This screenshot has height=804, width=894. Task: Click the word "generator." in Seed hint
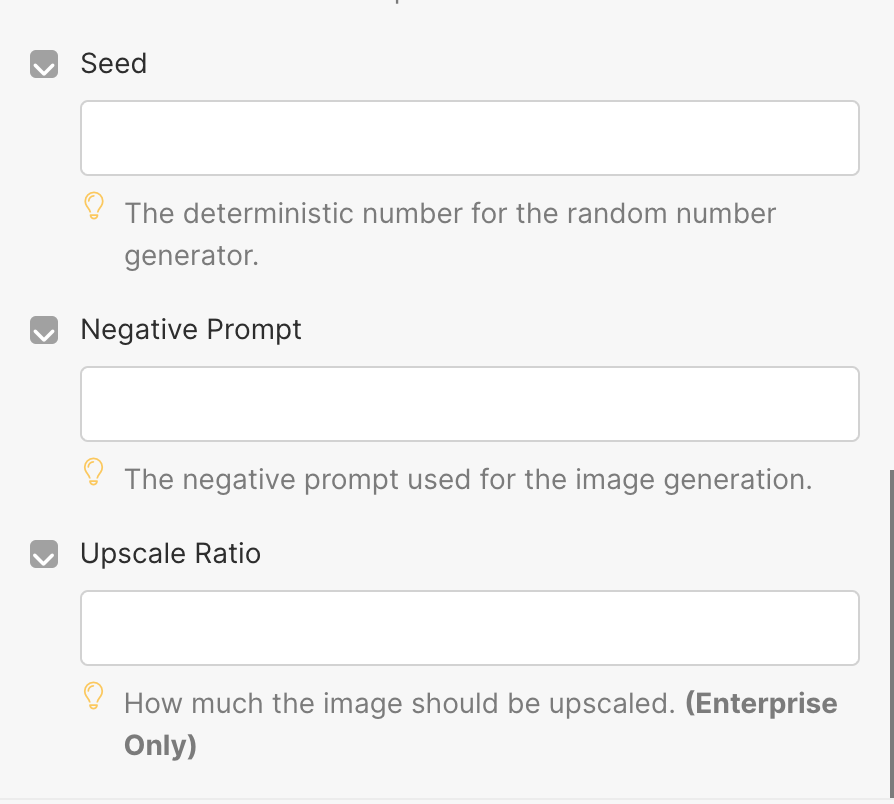tap(191, 256)
